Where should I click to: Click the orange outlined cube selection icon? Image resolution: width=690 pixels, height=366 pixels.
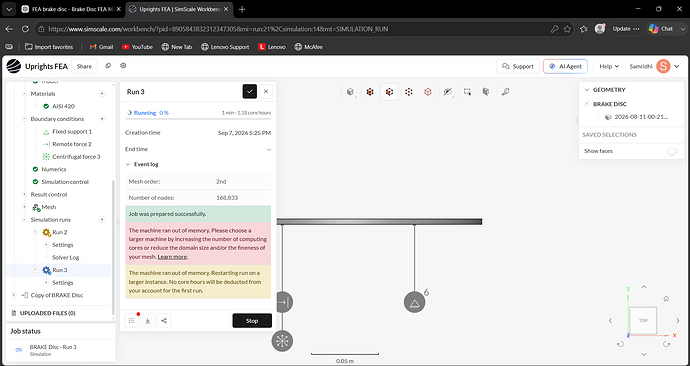click(x=428, y=92)
